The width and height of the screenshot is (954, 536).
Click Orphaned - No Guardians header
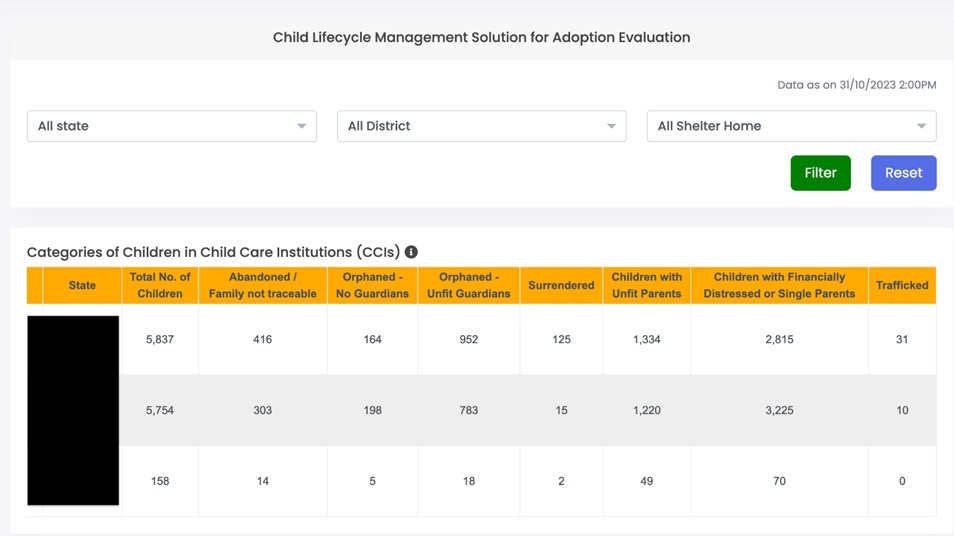[372, 285]
